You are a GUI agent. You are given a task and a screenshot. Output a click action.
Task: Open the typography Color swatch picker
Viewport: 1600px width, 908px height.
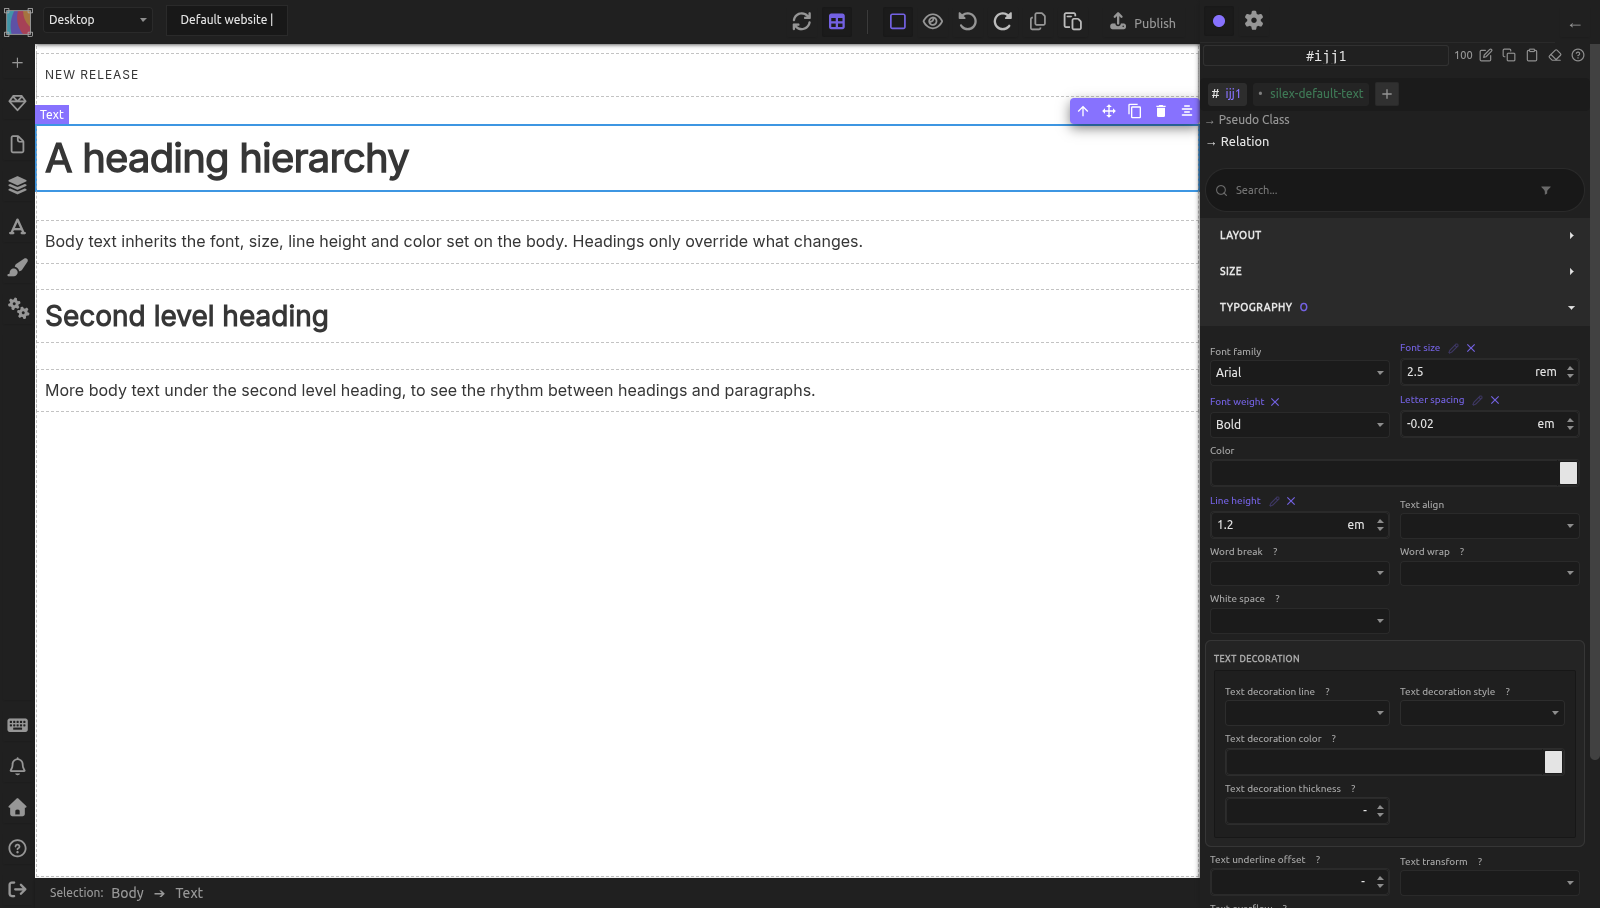point(1568,474)
